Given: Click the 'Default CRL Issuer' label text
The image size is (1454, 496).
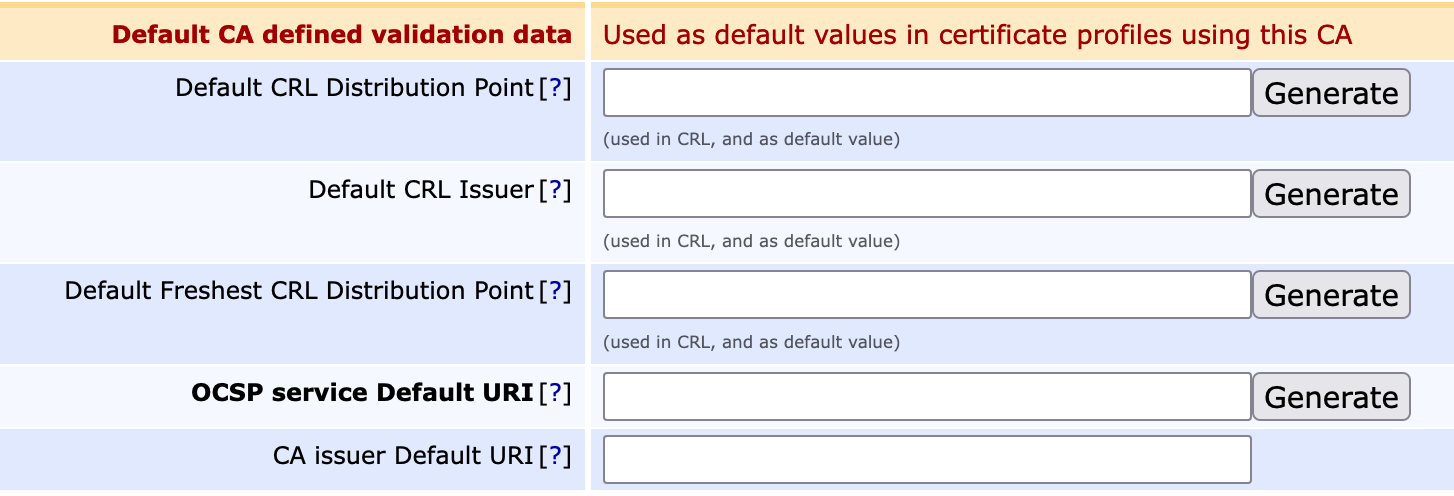Looking at the screenshot, I should point(421,189).
